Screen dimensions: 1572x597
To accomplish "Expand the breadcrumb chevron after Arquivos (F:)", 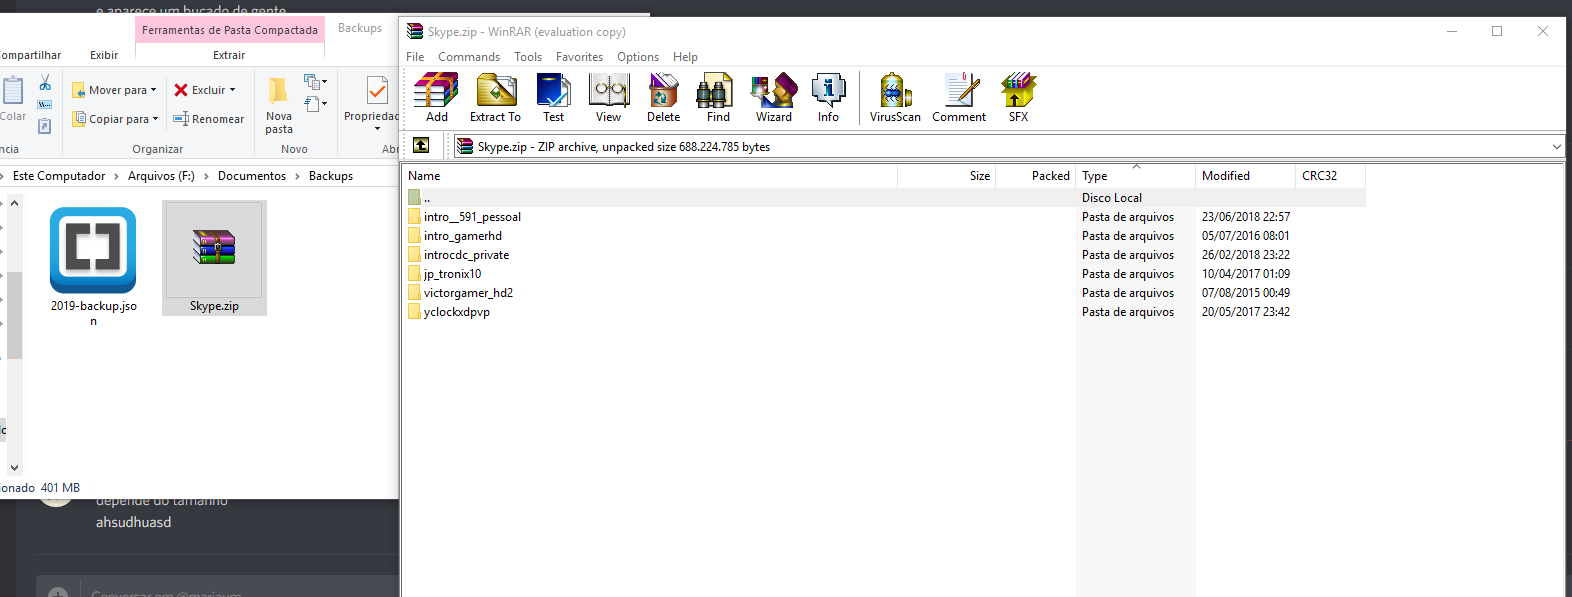I will tap(206, 176).
